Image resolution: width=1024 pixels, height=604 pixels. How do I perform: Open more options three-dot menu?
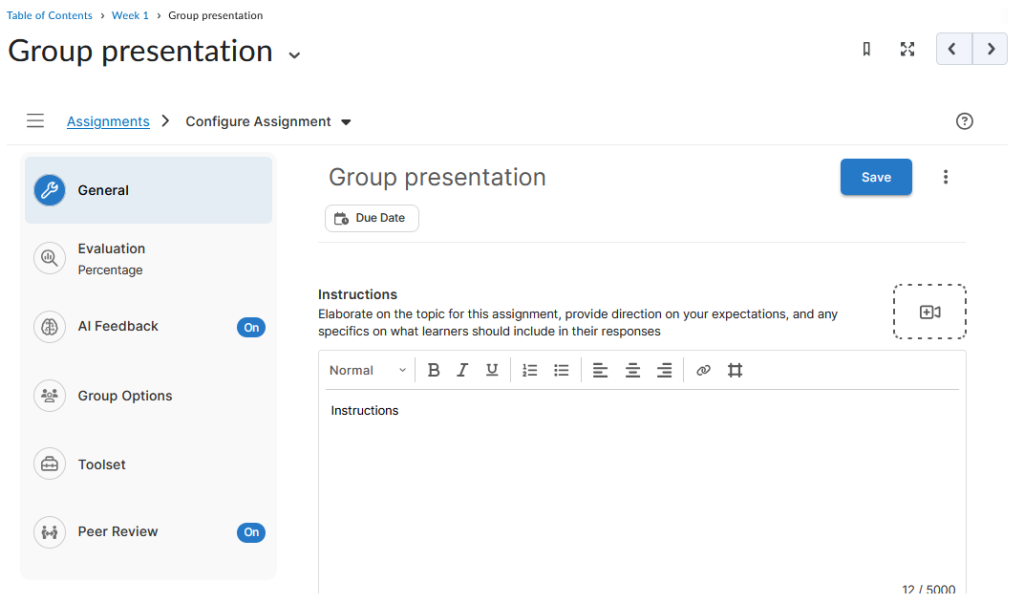pyautogui.click(x=945, y=177)
